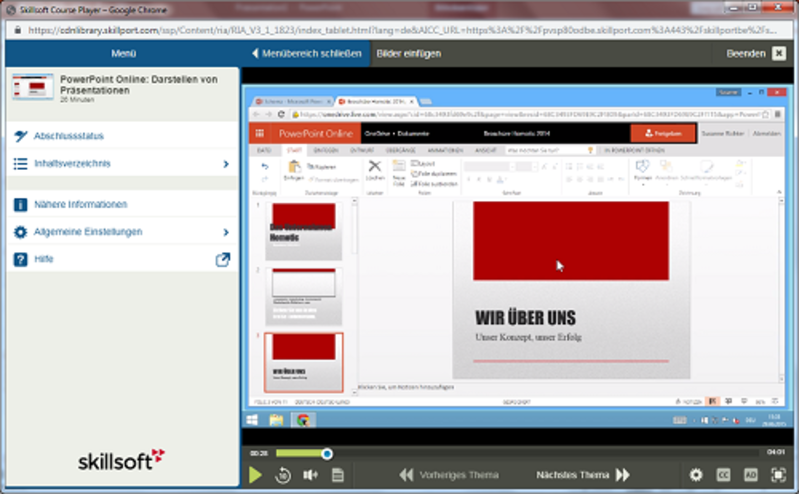Select the ANSICHT ribbon tab in video
The height and width of the screenshot is (494, 799).
point(486,150)
